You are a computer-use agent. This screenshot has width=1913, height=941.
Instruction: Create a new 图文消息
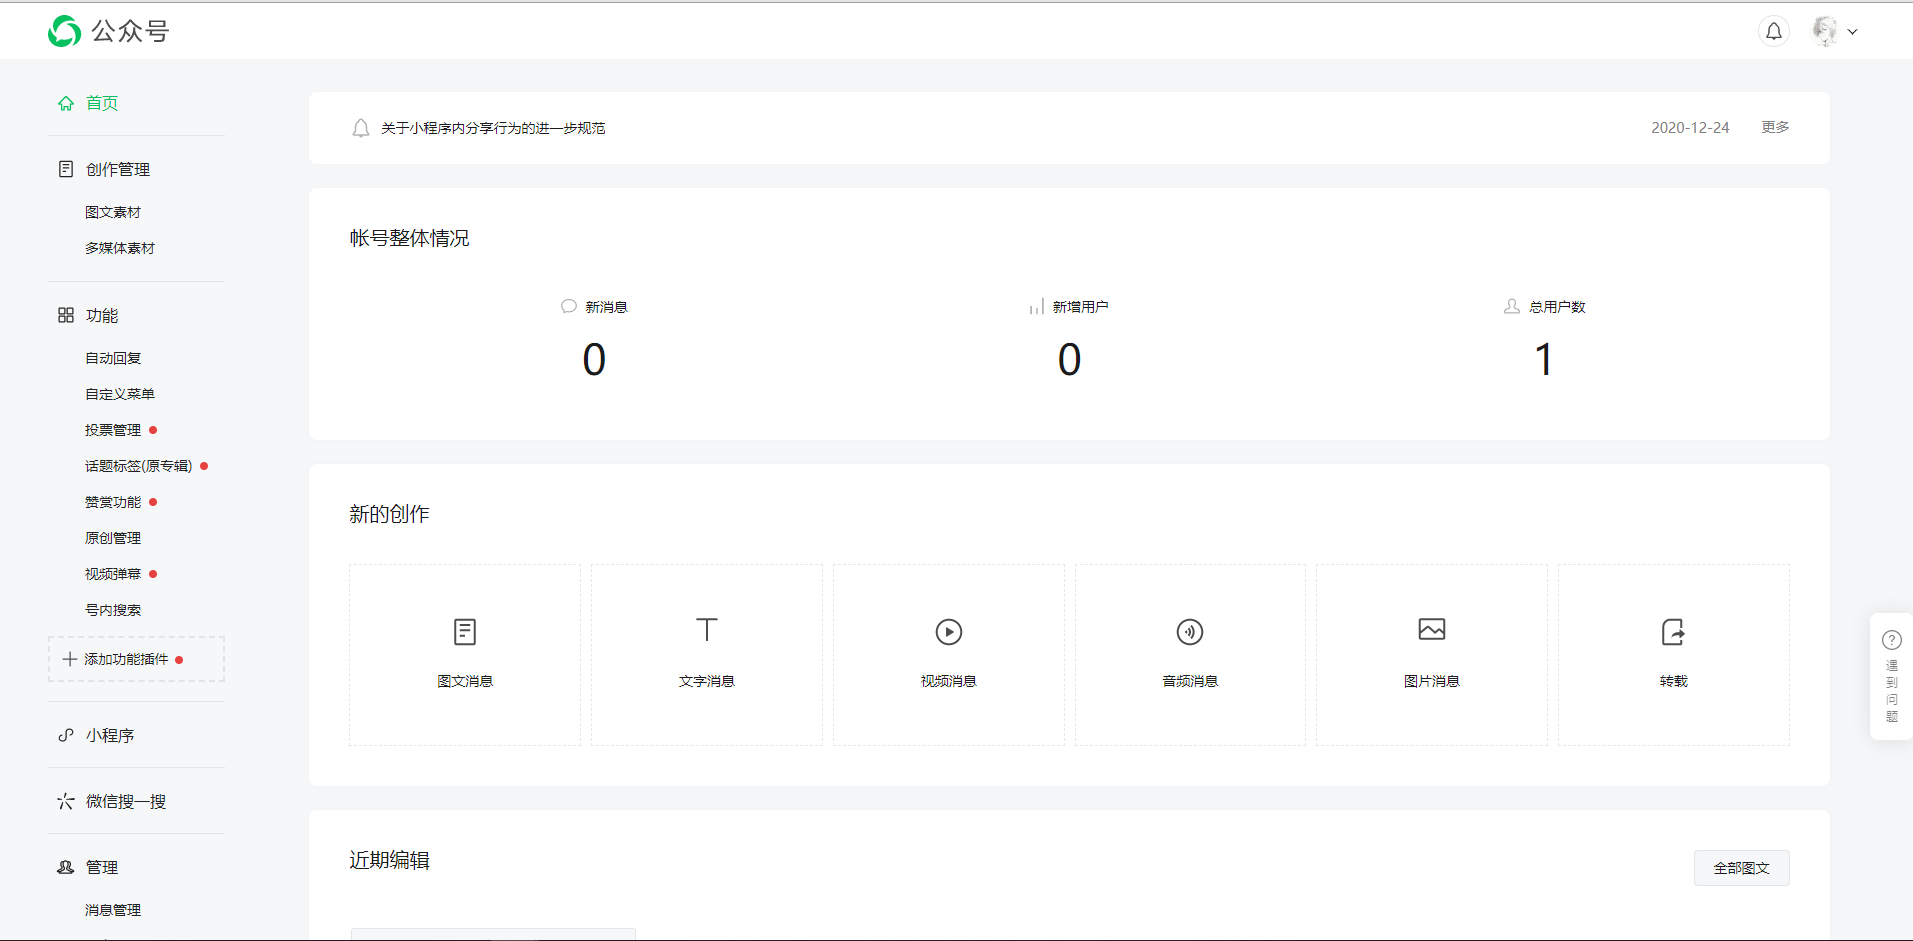[x=465, y=655]
